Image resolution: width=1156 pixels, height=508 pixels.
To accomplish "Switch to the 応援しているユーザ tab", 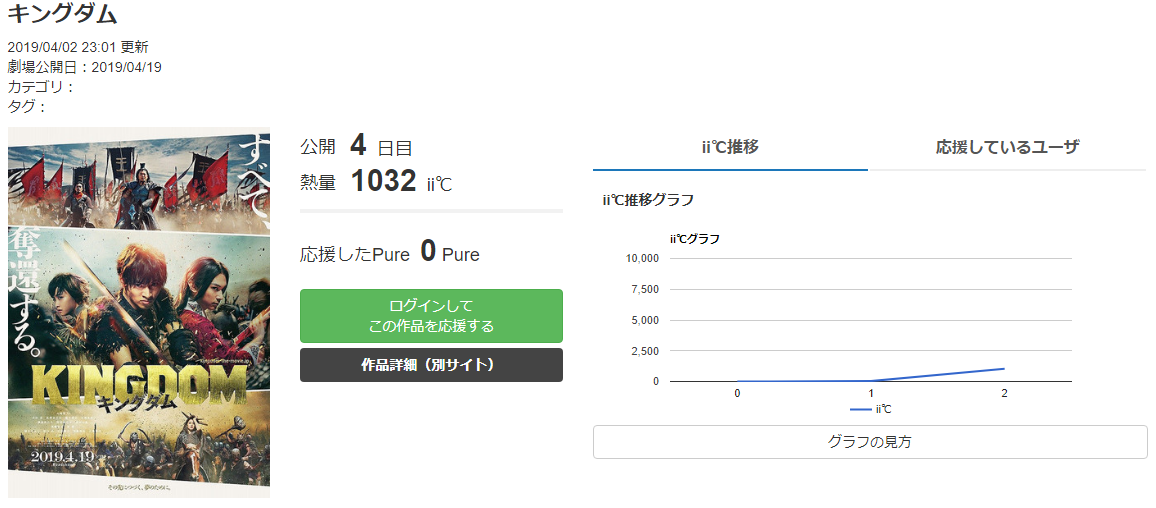I will pyautogui.click(x=1007, y=147).
